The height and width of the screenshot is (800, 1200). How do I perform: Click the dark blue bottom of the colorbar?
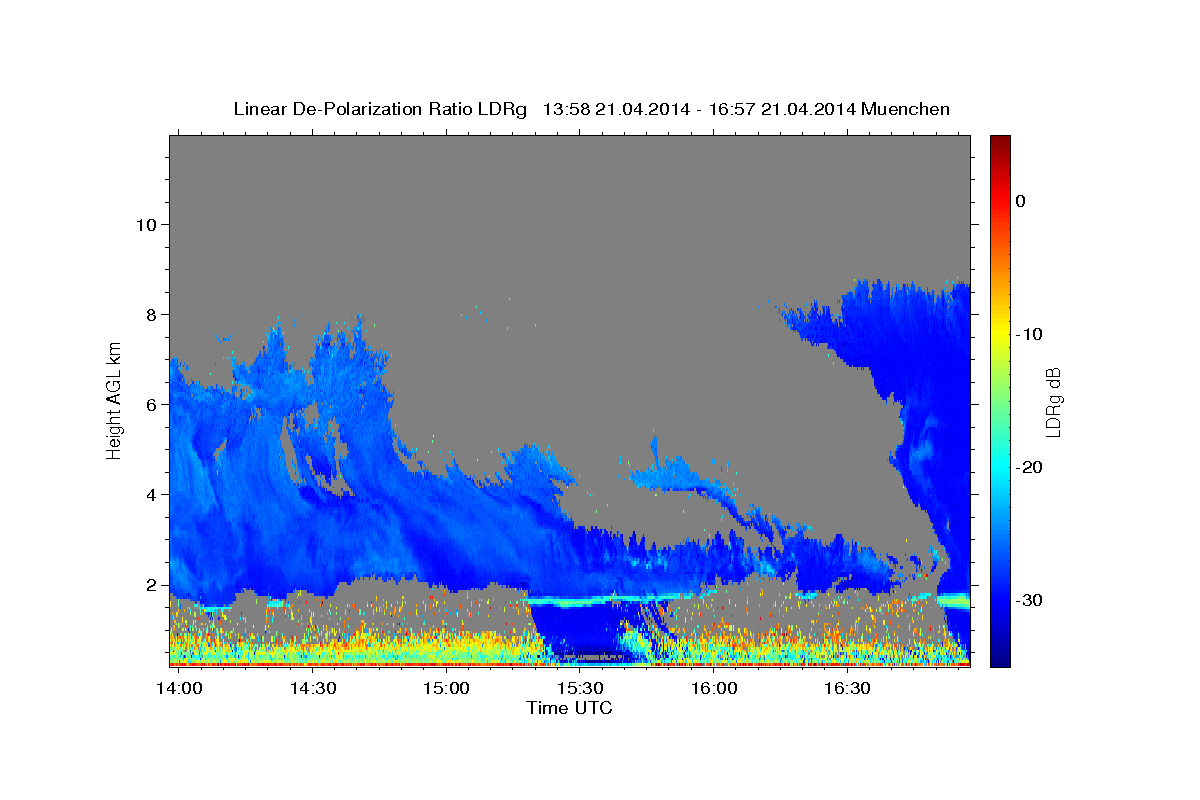pos(1000,656)
